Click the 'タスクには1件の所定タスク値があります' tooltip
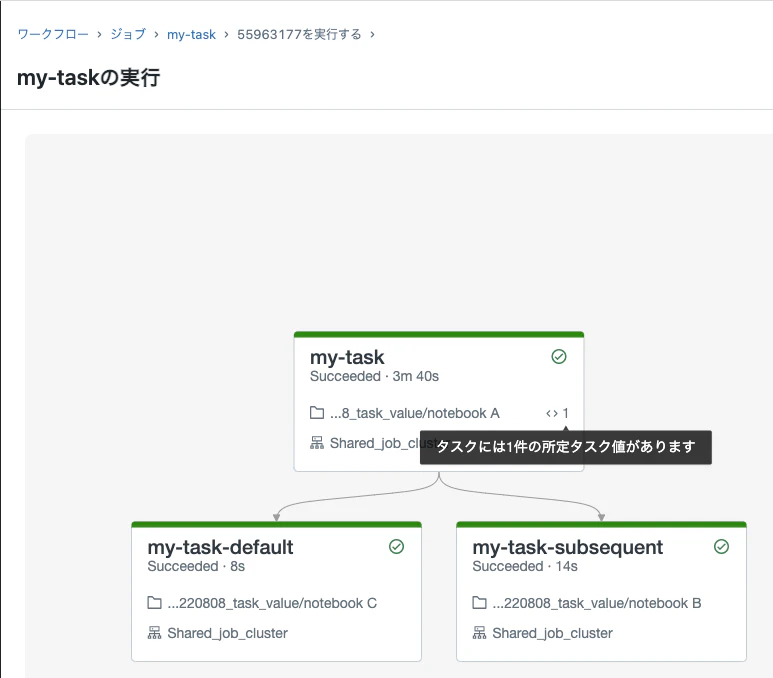 565,447
